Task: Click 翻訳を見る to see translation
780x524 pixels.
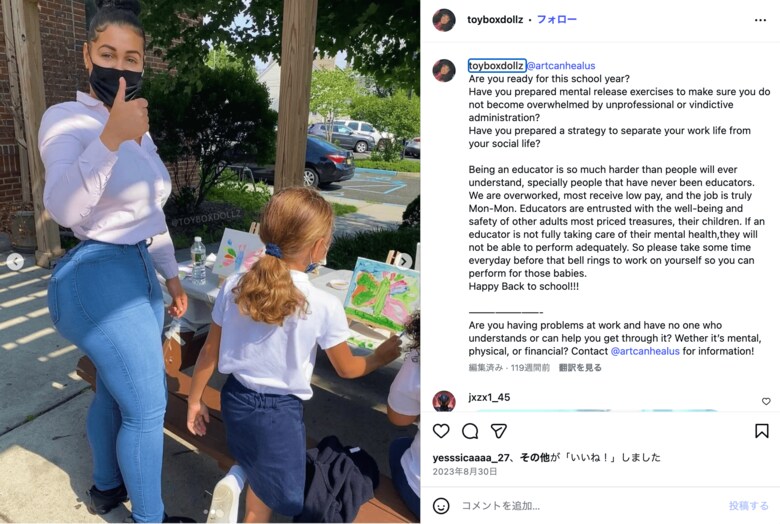Action: pos(580,368)
